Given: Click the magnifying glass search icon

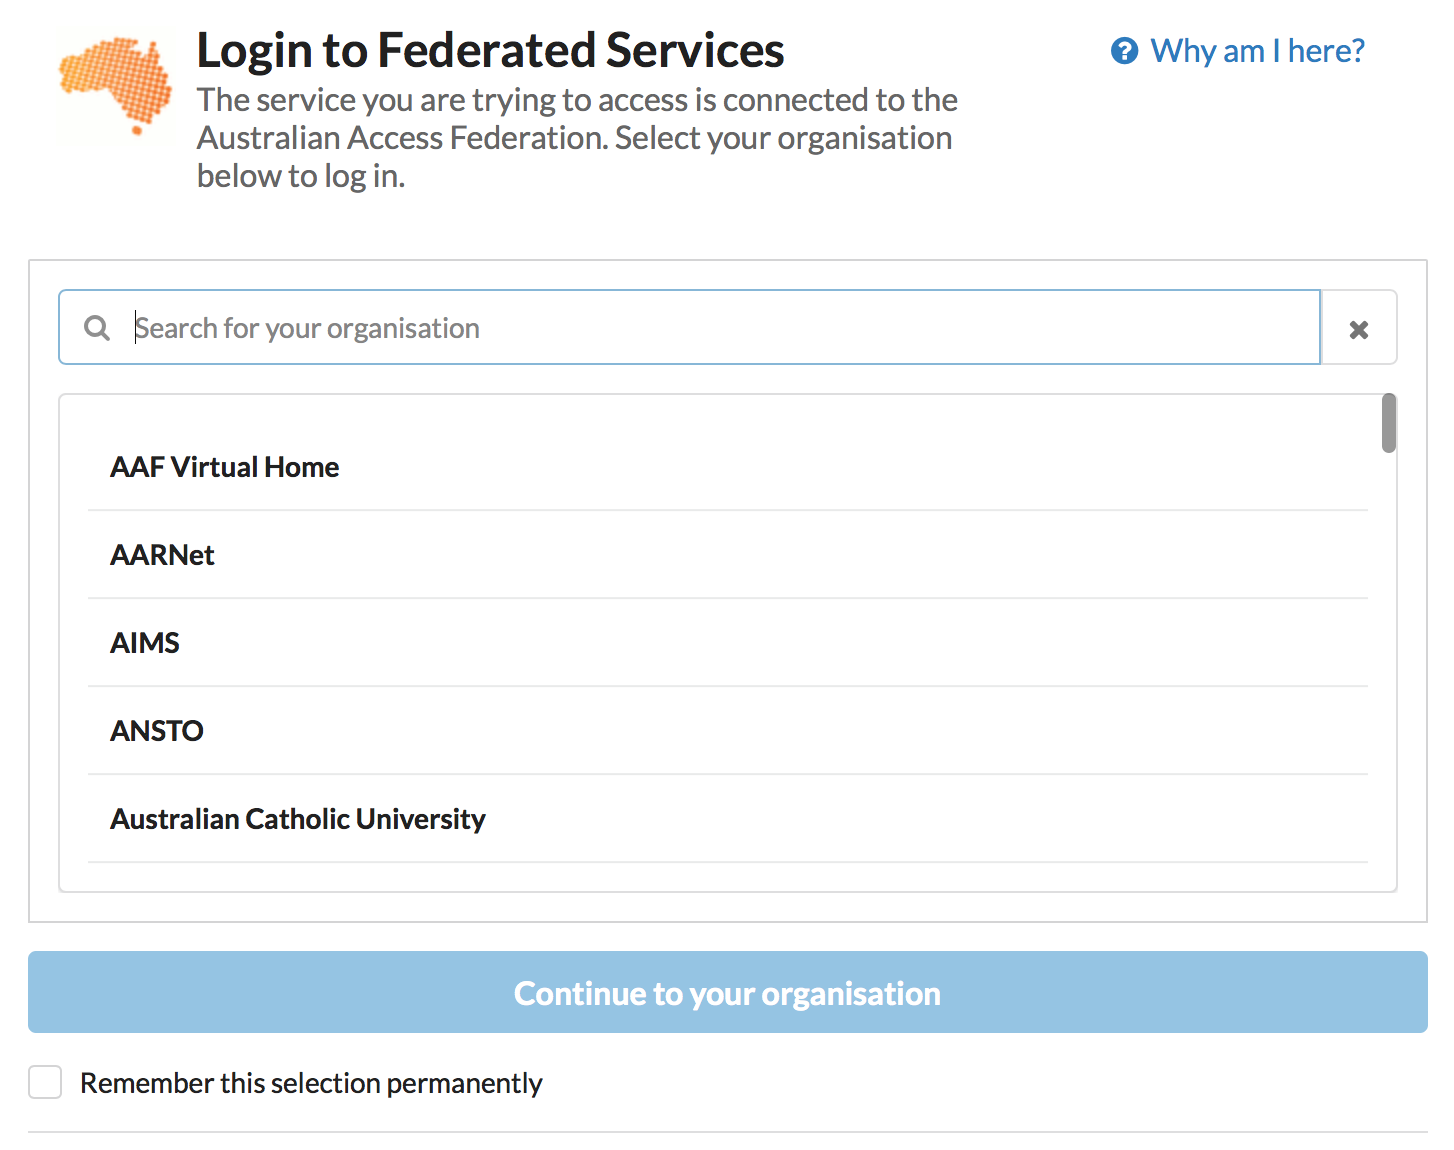Looking at the screenshot, I should coord(97,328).
